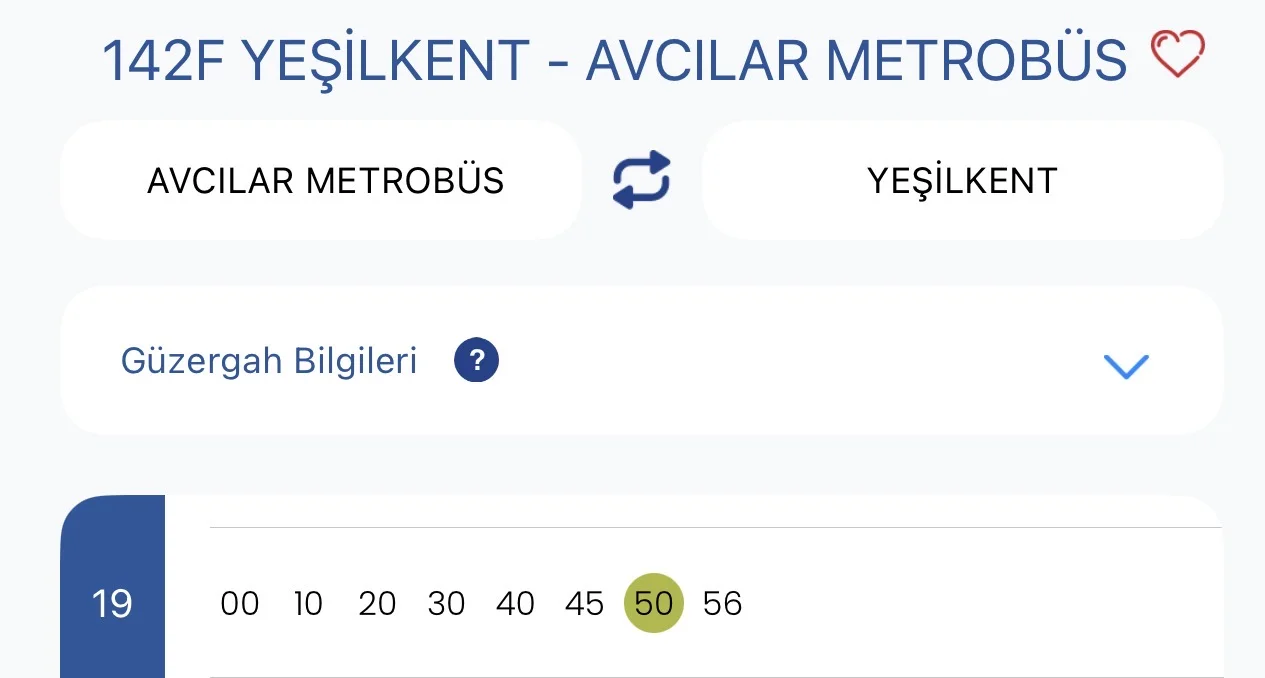1265x678 pixels.
Task: Expand the Güzergah Bilgileri chevron
Action: 1126,366
